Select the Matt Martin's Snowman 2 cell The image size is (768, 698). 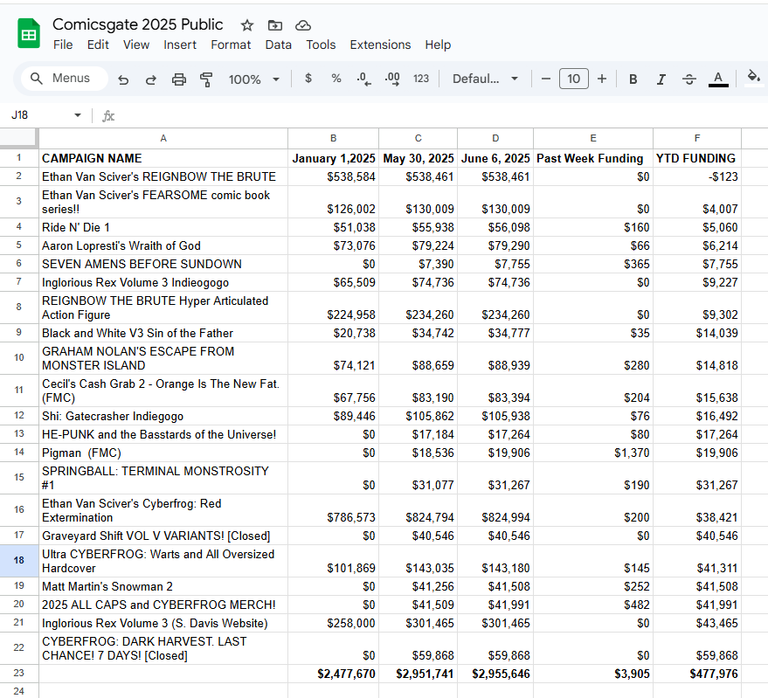click(163, 586)
